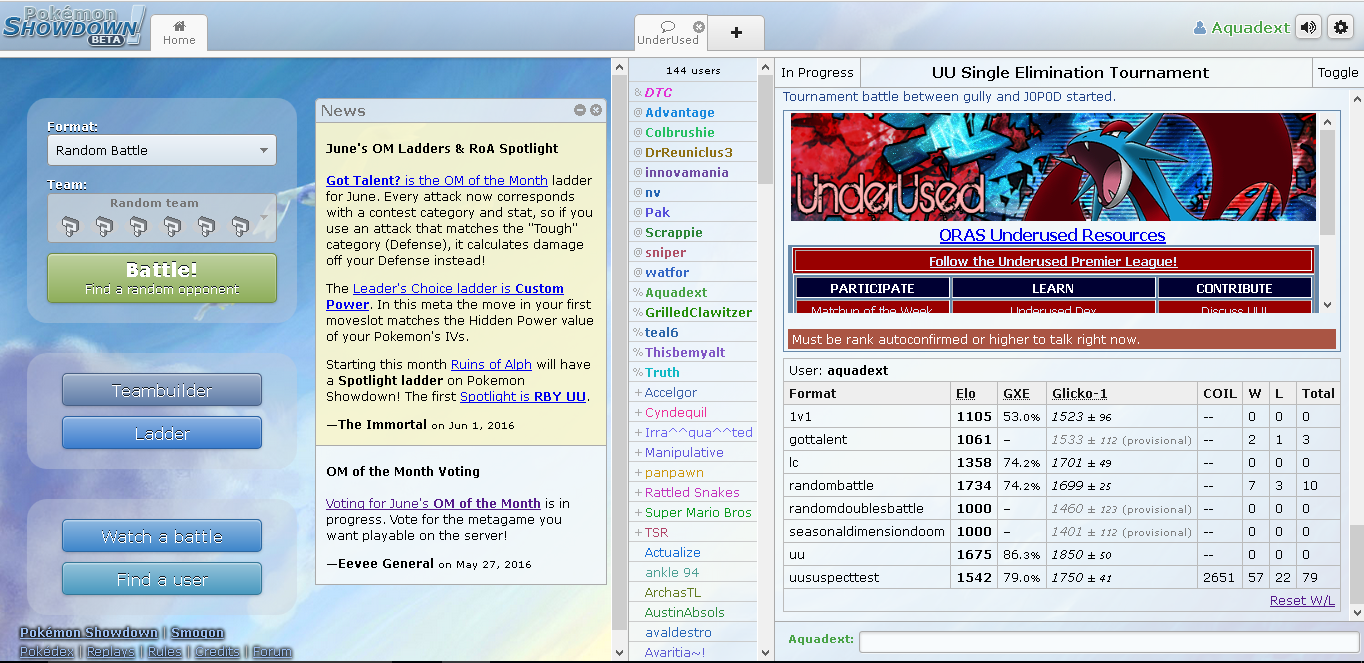The image size is (1364, 663).
Task: Open the gear options icon
Action: point(1341,28)
